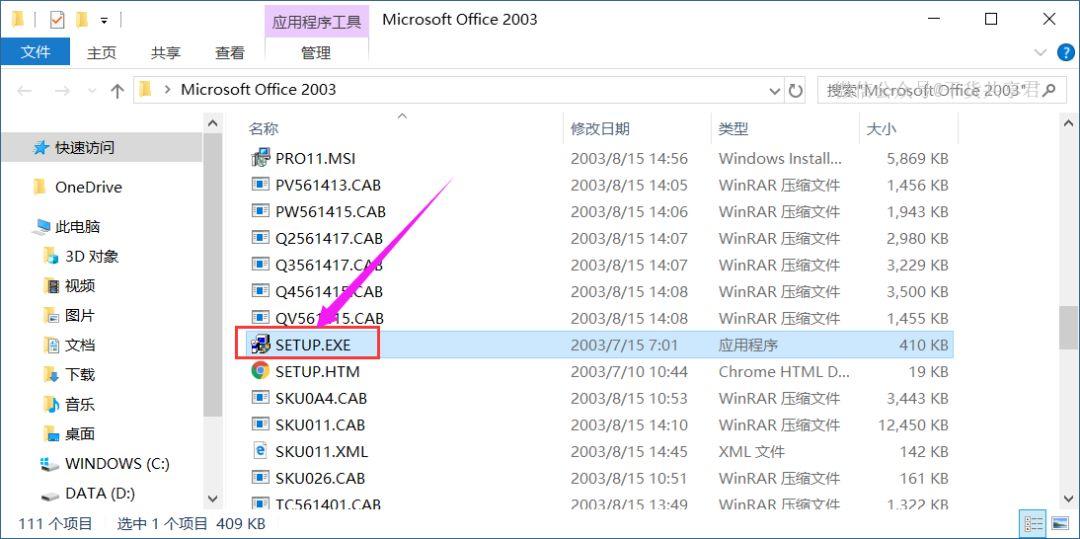The height and width of the screenshot is (539, 1080).
Task: Click the 5,869 KB size cell
Action: click(918, 158)
